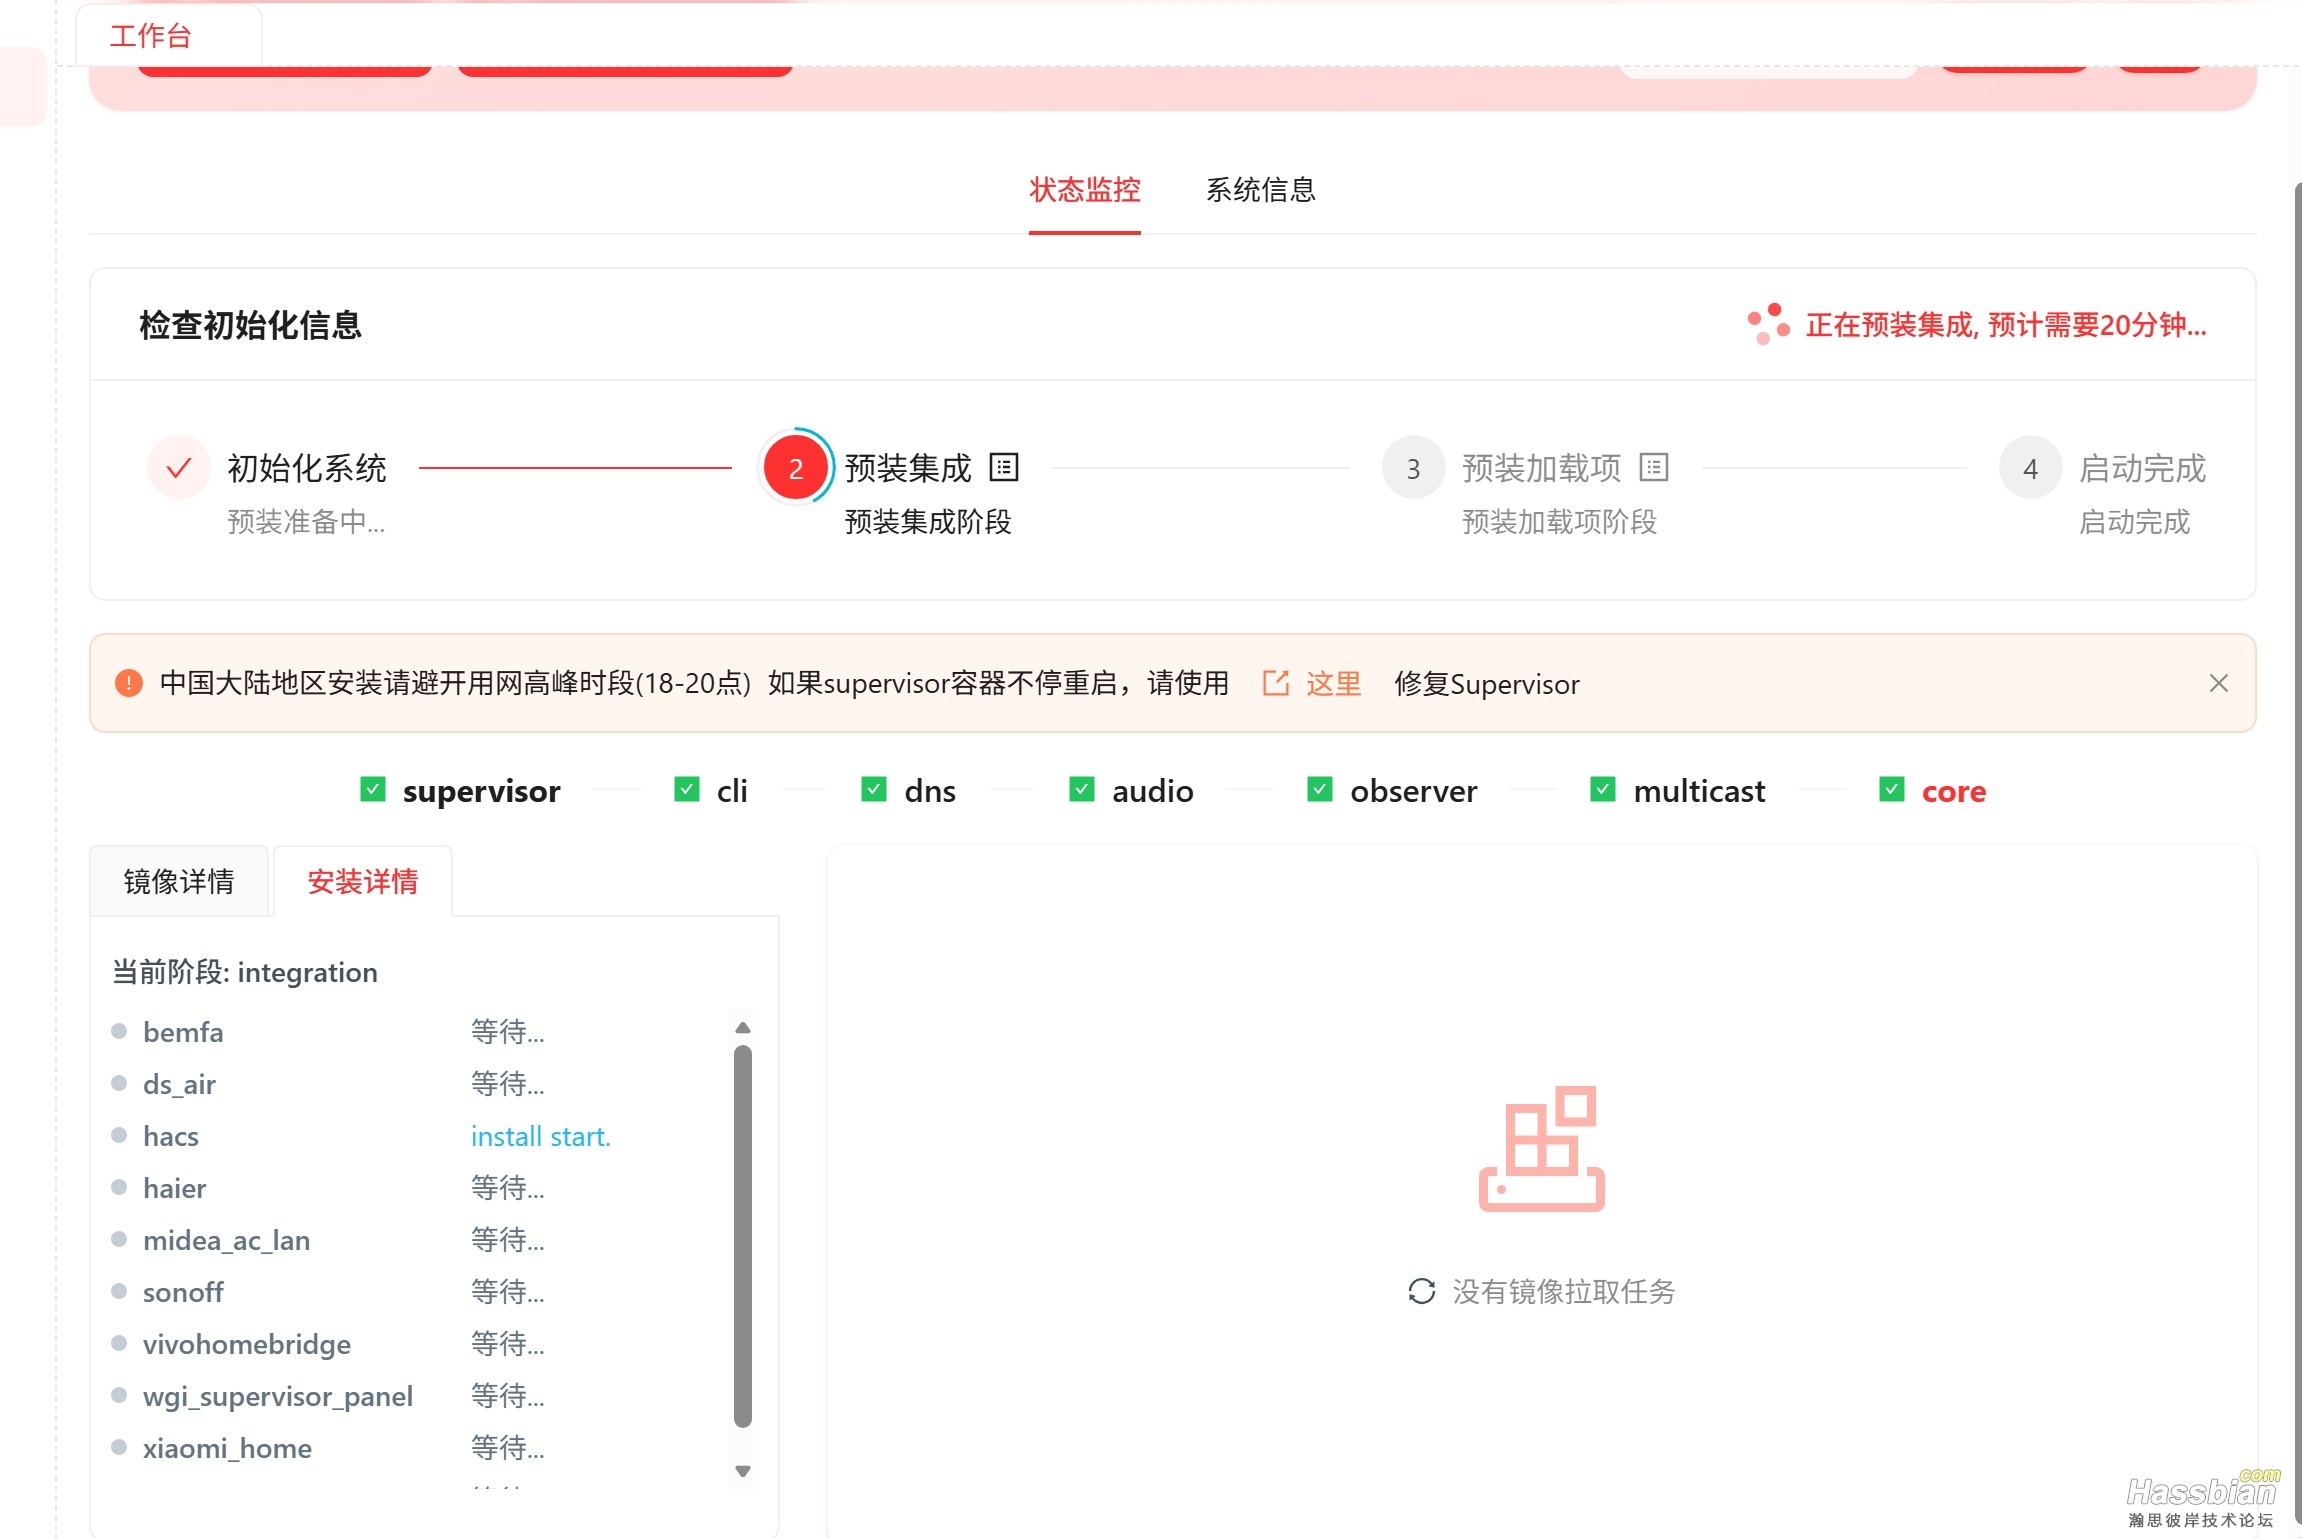Click the supervisor label

point(482,791)
